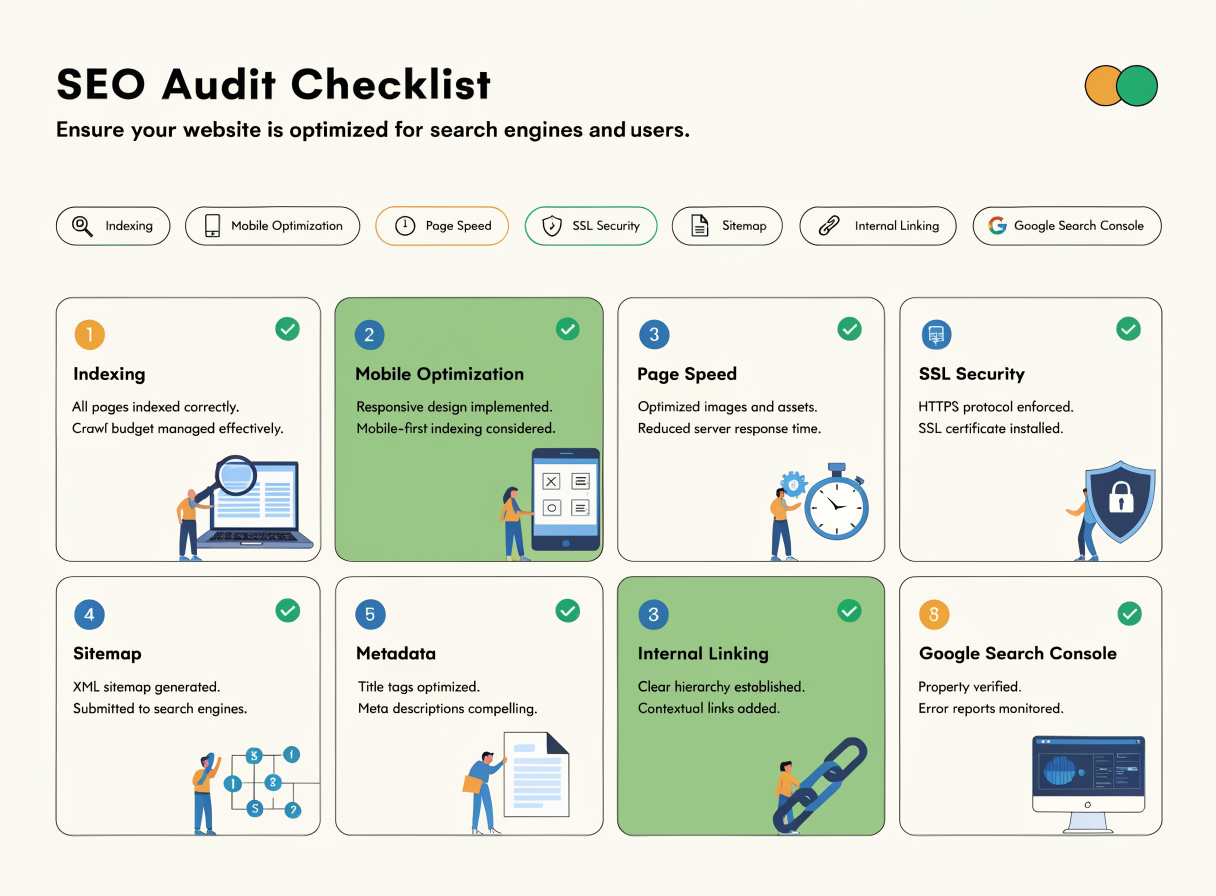Viewport: 1216px width, 896px height.
Task: Toggle the checkmark on Page Speed card
Action: (849, 328)
